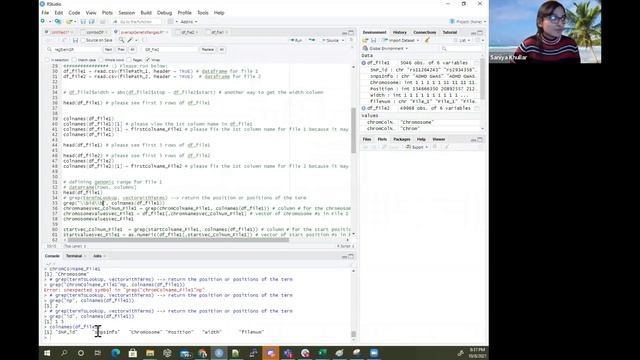Click Prev button in find bar
Viewport: 640px width, 360px height.
point(121,49)
